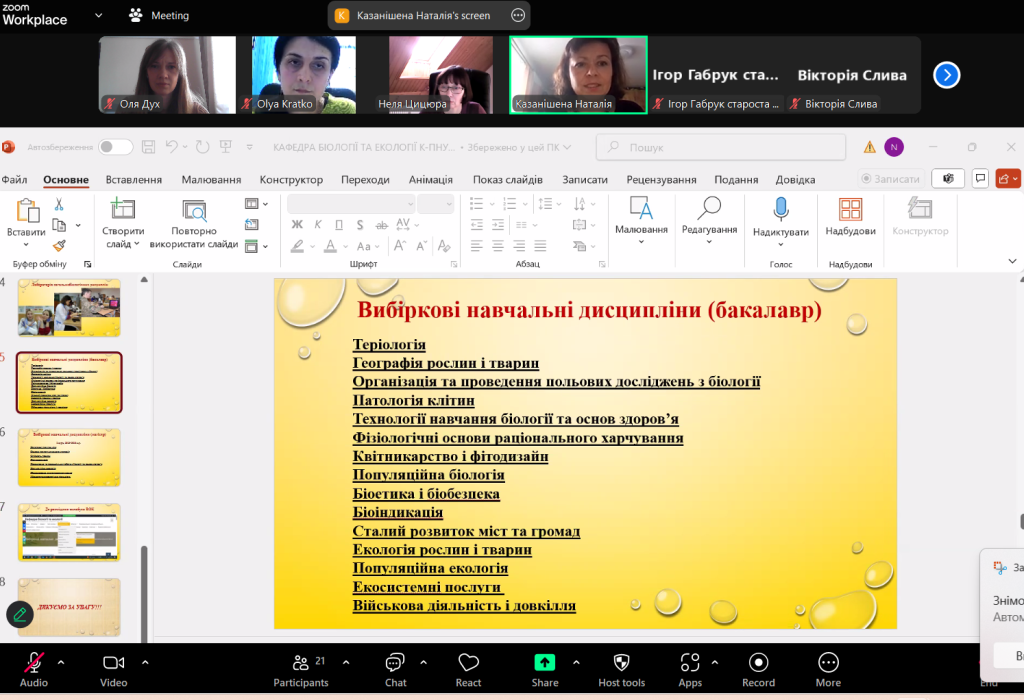Screen dimensions: 1024x700
Task: Click the green Share screen icon
Action: 544,663
